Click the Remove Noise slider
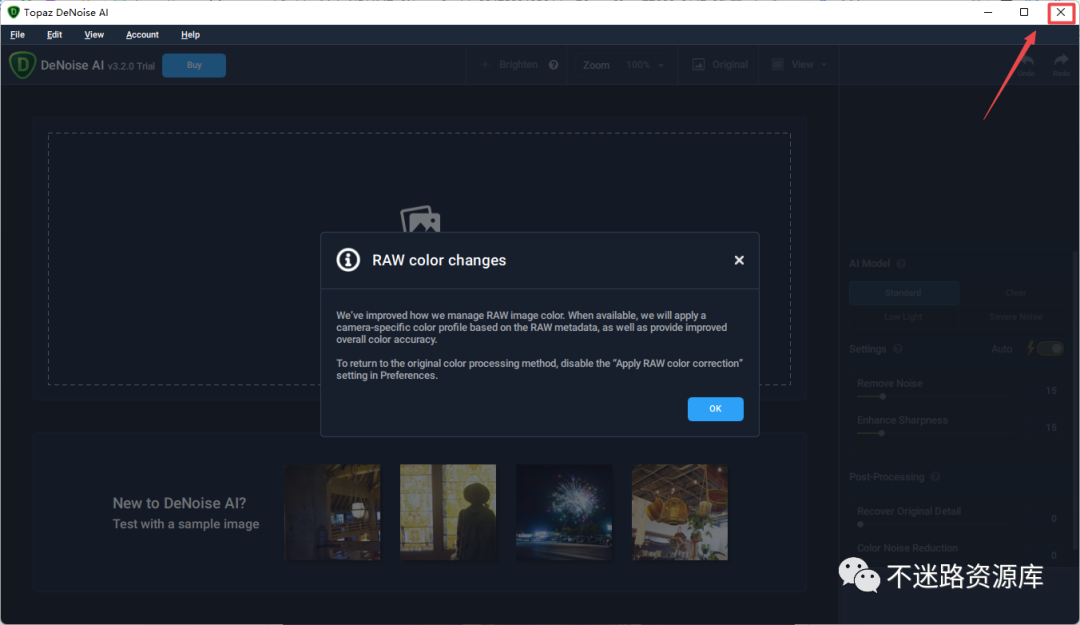Viewport: 1080px width, 625px height. 937,396
